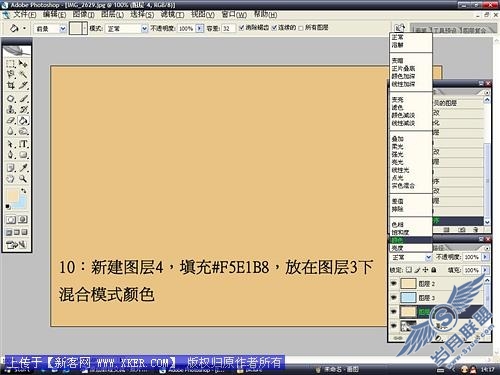The height and width of the screenshot is (375, 500).
Task: Switch to Quick Mask mode
Action: click(23, 220)
